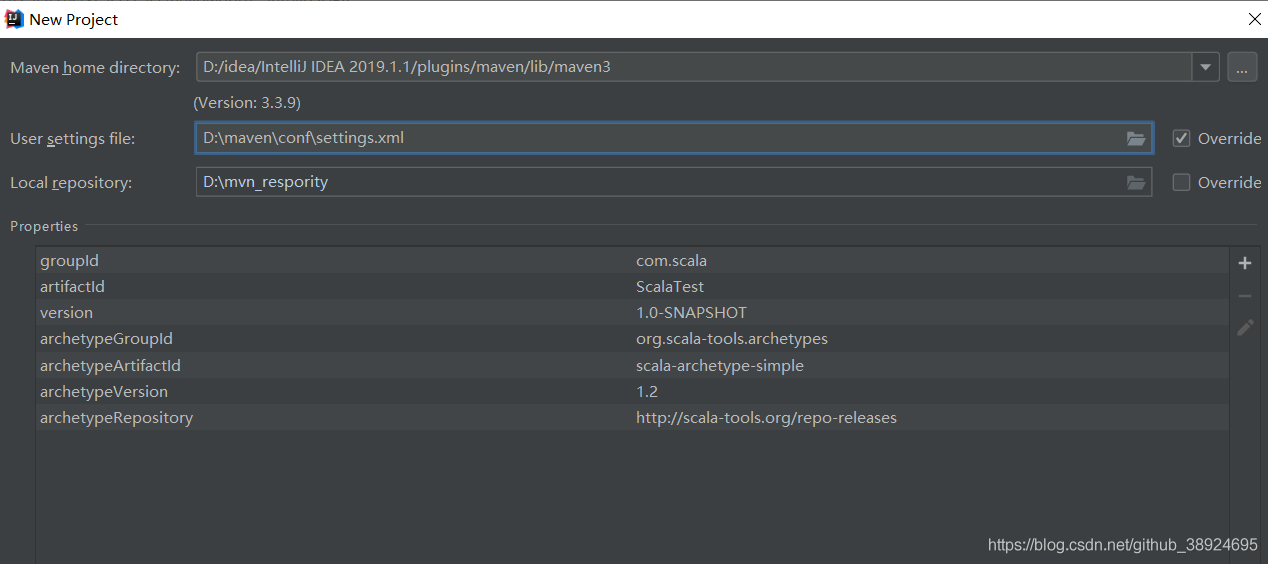Add a new Maven property
This screenshot has height=564, width=1268.
point(1245,263)
